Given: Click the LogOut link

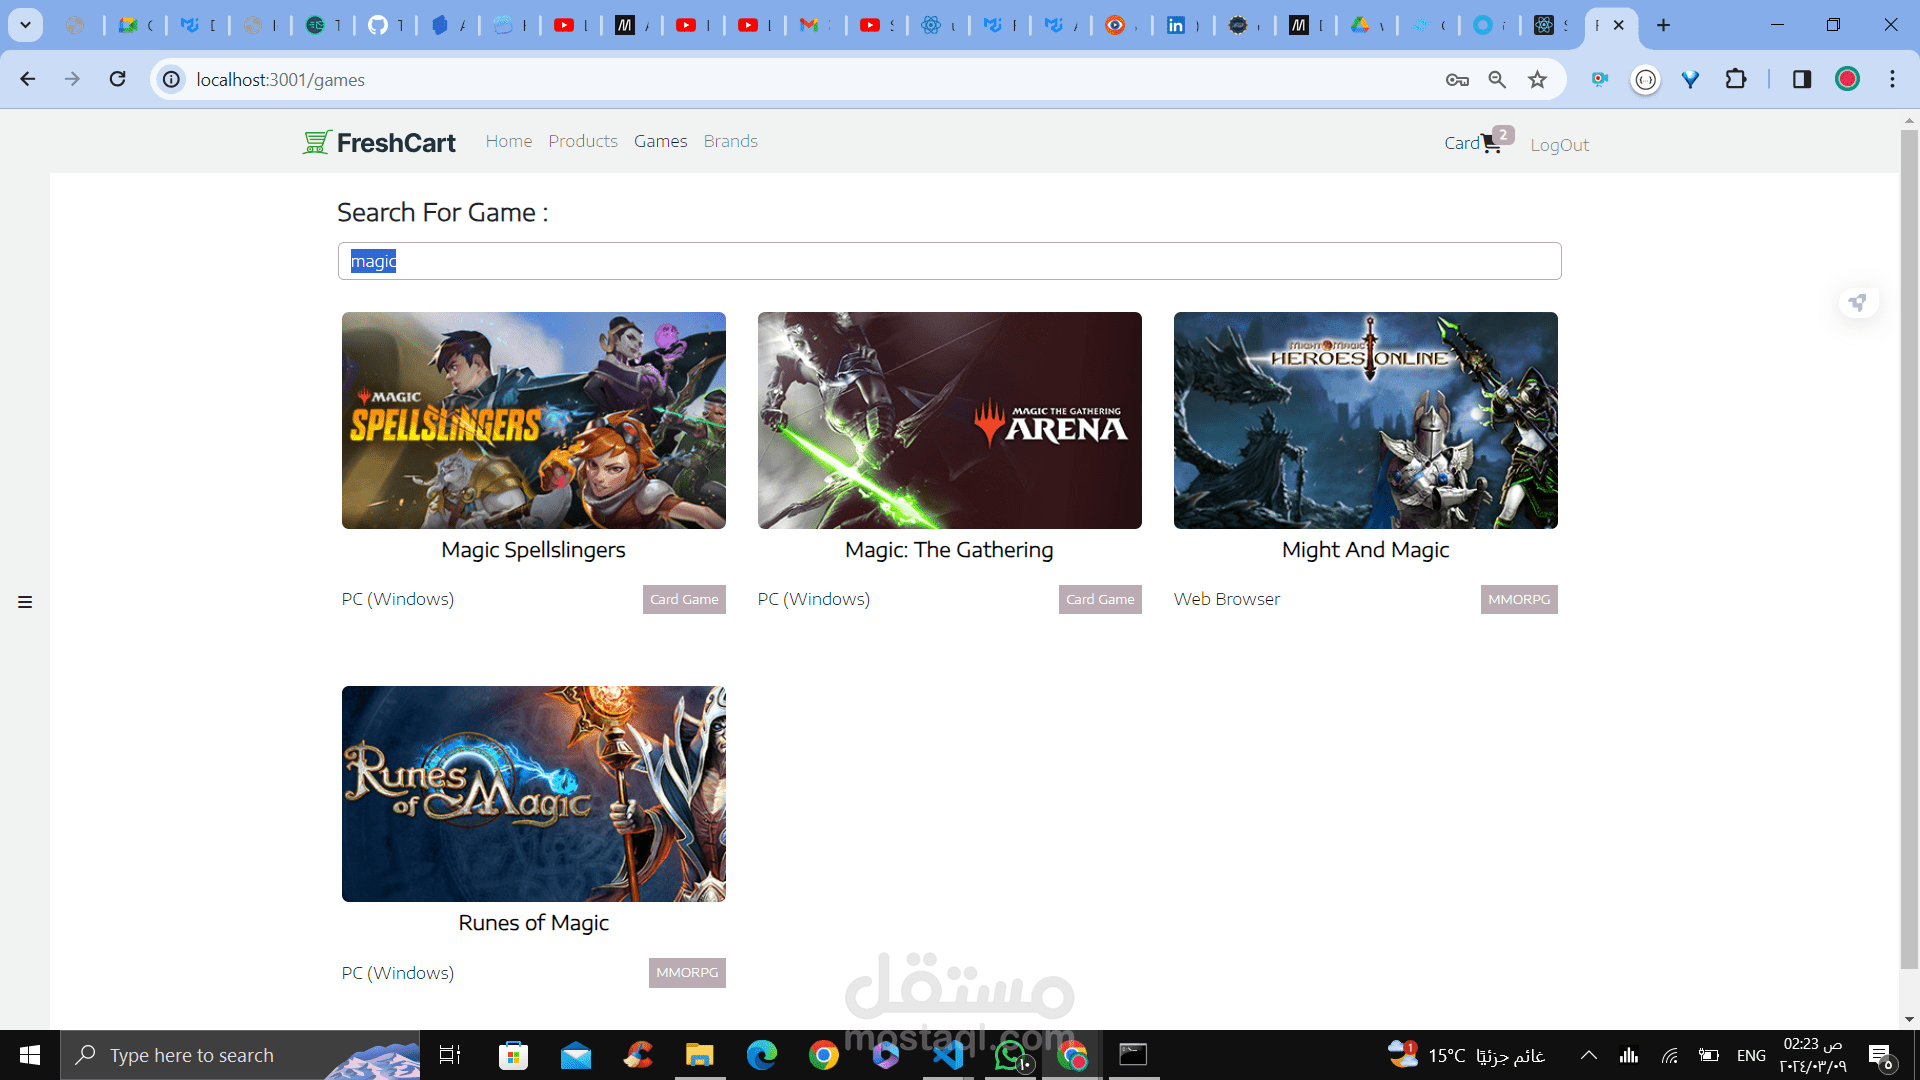Looking at the screenshot, I should [1559, 145].
